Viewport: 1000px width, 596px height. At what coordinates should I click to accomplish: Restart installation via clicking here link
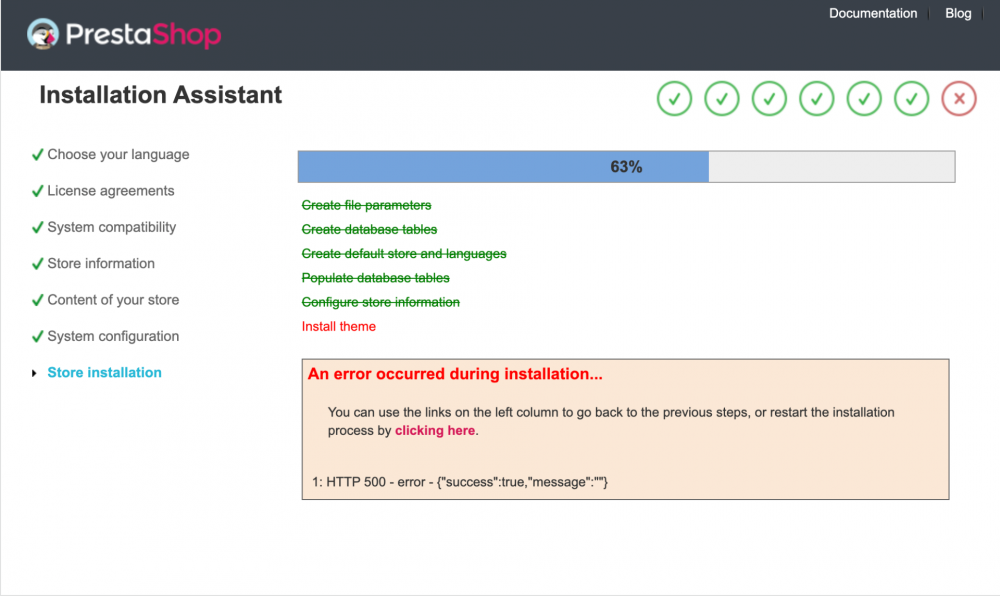tap(434, 430)
